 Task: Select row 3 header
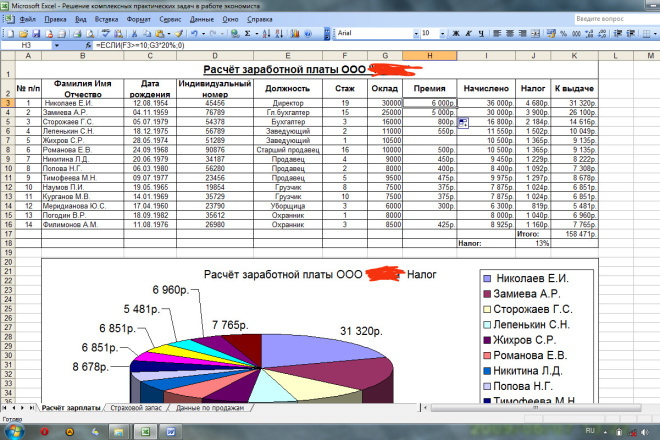8,103
